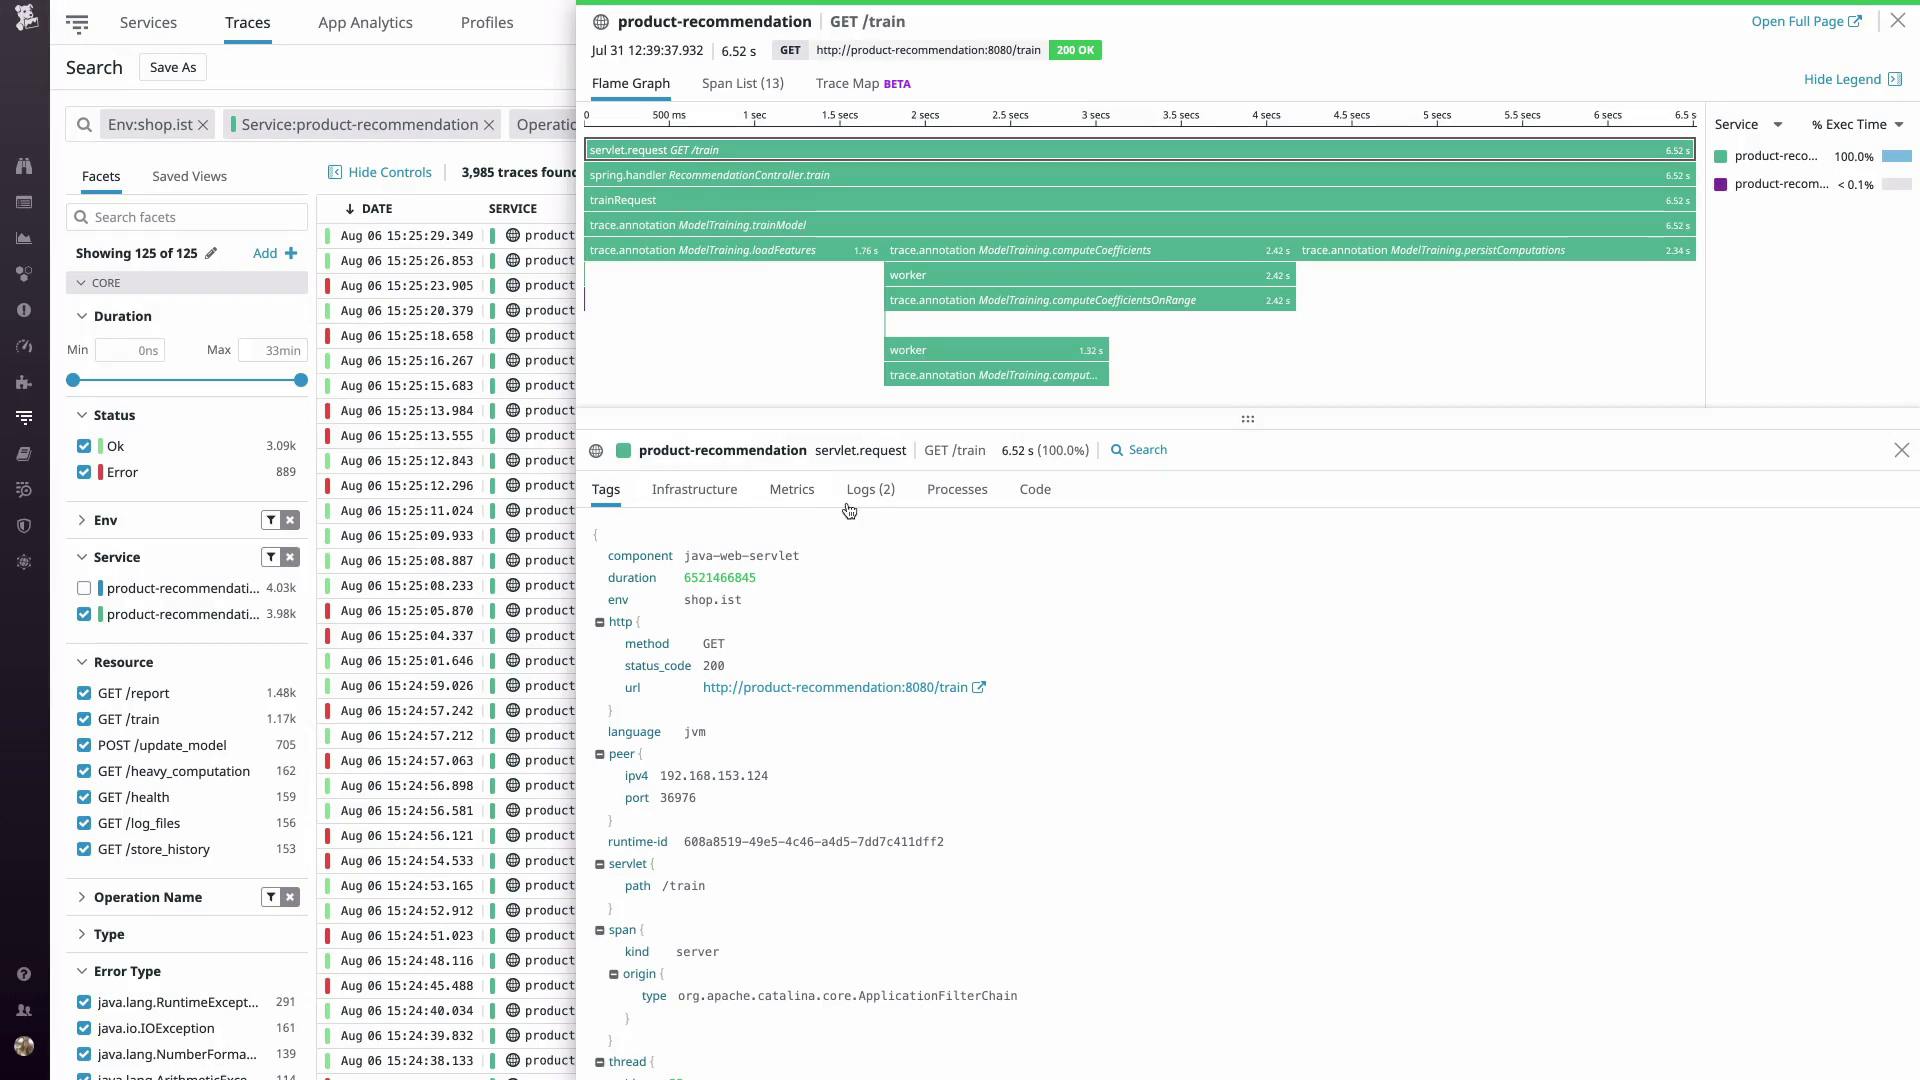
Task: Switch to the Span List tab
Action: point(743,84)
